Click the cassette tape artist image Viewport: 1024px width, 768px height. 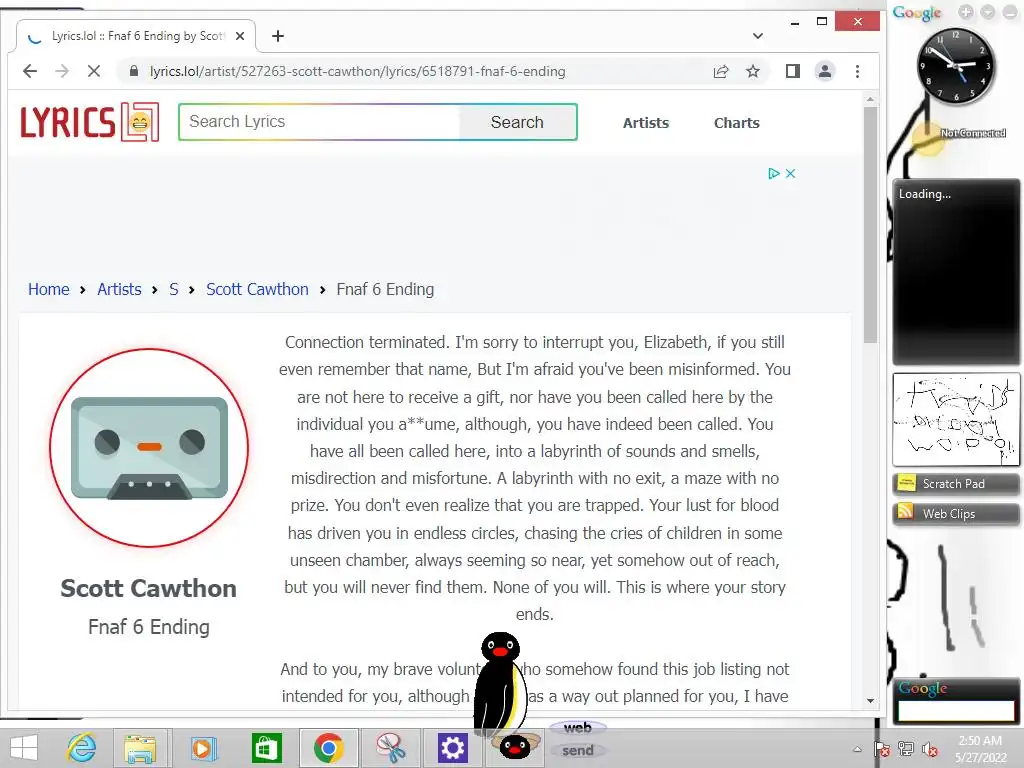pyautogui.click(x=150, y=448)
